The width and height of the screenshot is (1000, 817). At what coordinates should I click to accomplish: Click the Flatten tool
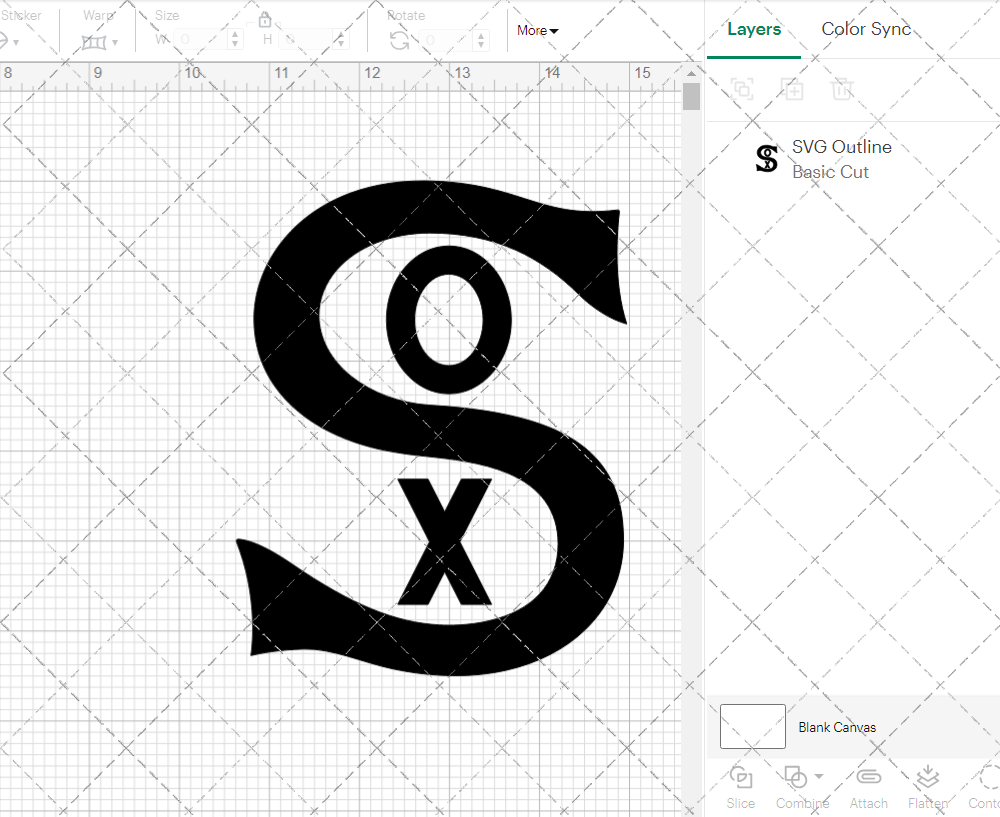(927, 788)
